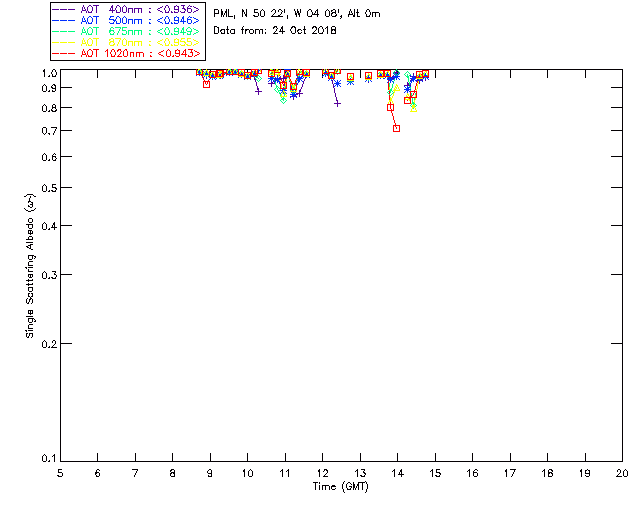
Task: Click the AOT 675nm legend entry
Action: 127,31
